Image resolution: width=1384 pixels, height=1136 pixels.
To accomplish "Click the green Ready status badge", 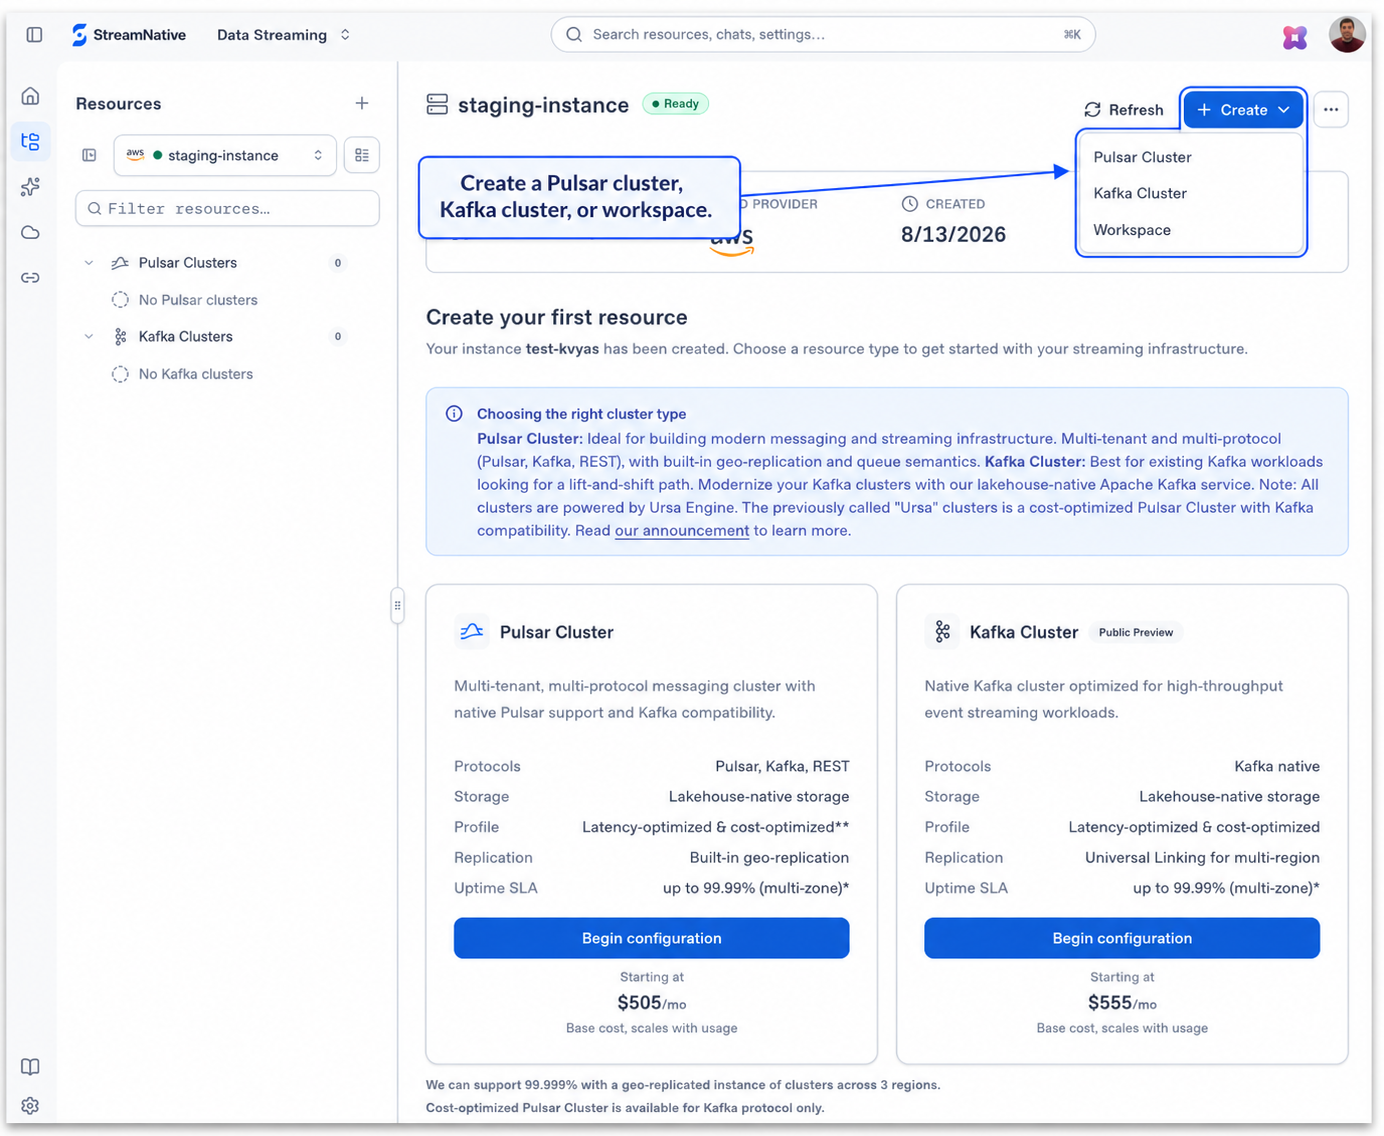I will (676, 104).
